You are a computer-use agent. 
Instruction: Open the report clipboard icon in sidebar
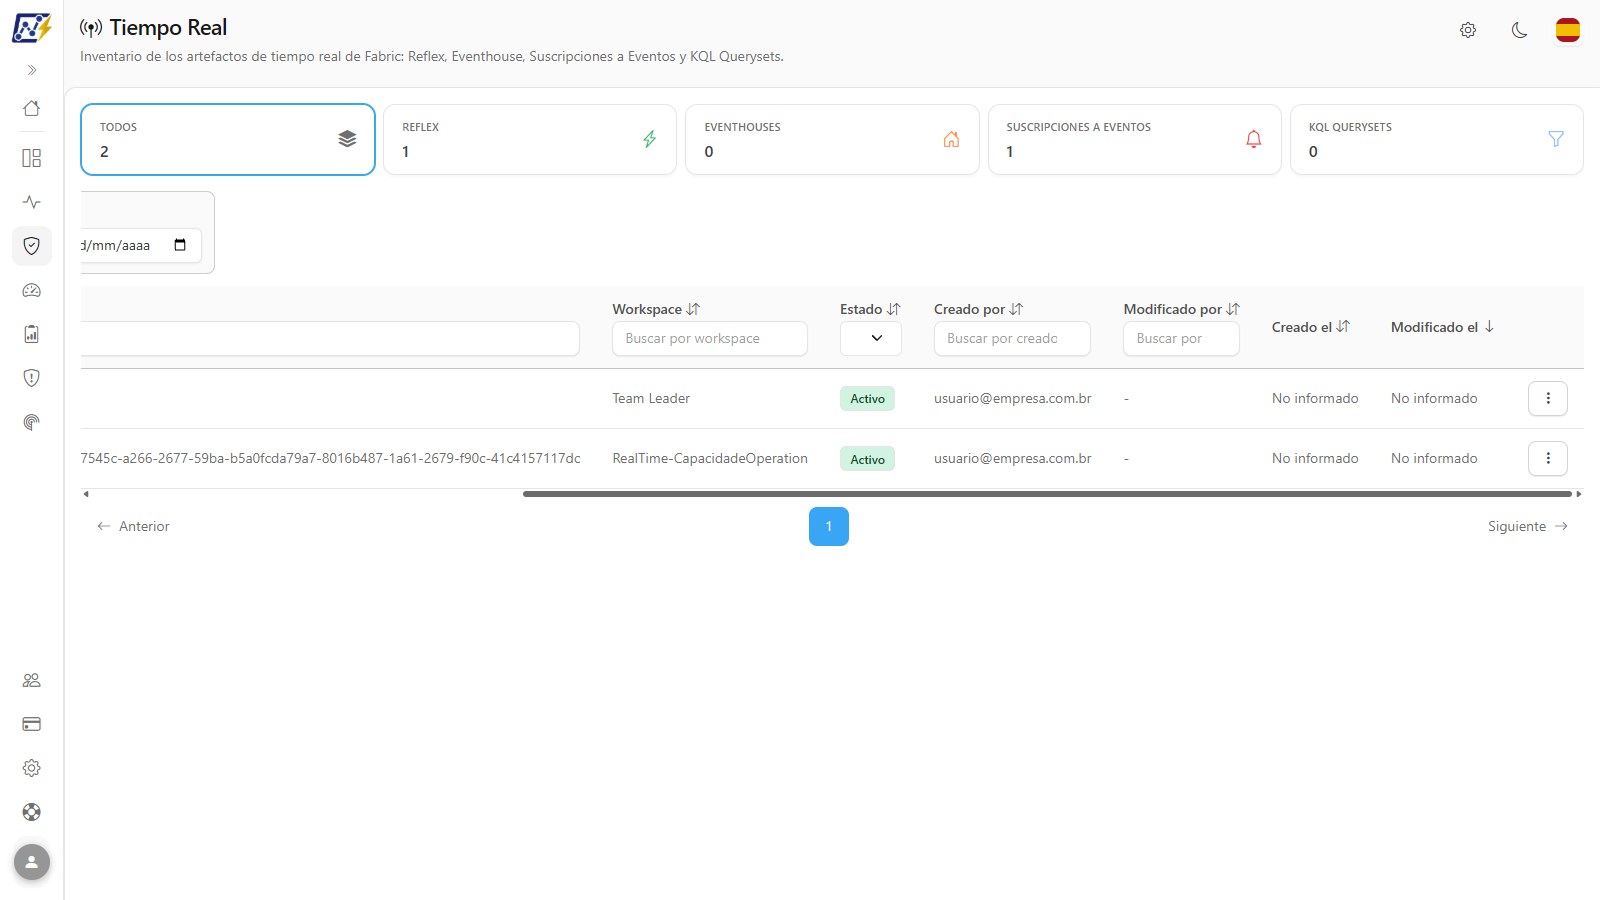(32, 334)
